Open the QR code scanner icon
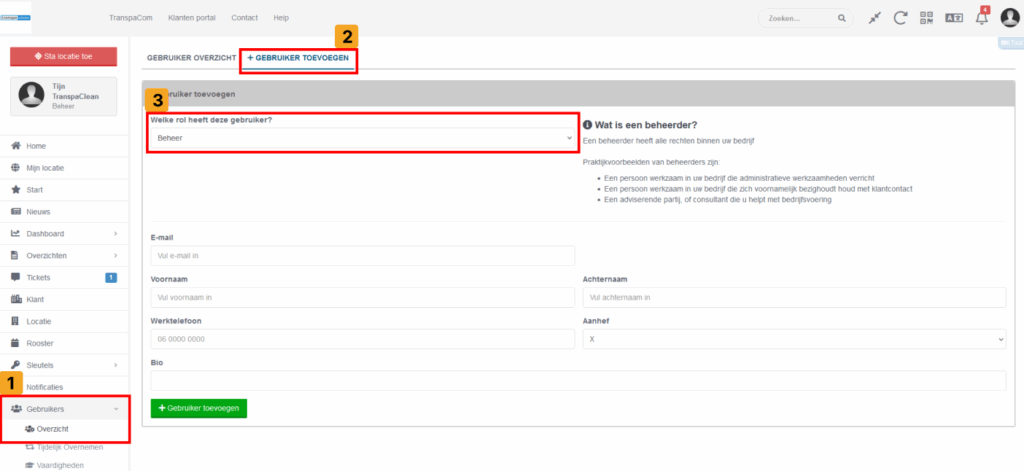This screenshot has width=1024, height=471. (x=927, y=18)
